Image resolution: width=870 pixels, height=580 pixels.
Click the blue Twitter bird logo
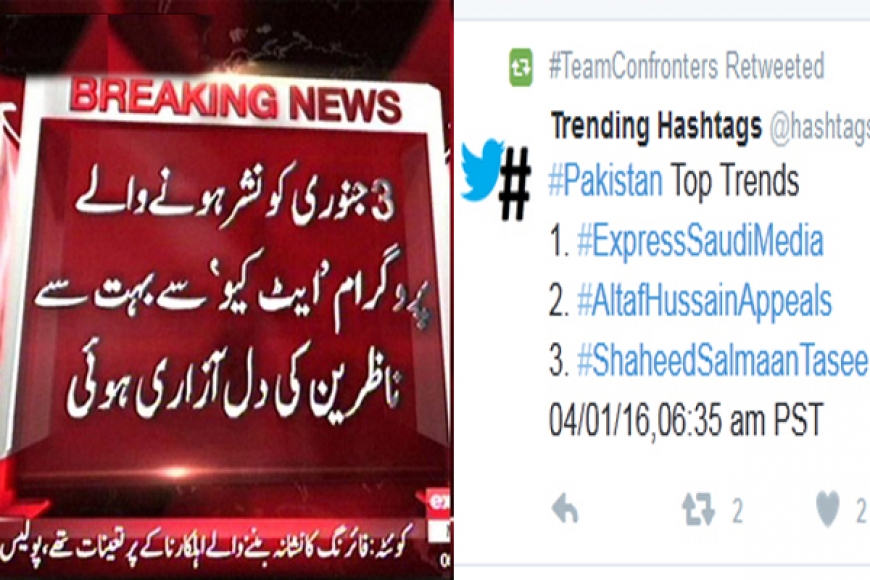pos(480,169)
